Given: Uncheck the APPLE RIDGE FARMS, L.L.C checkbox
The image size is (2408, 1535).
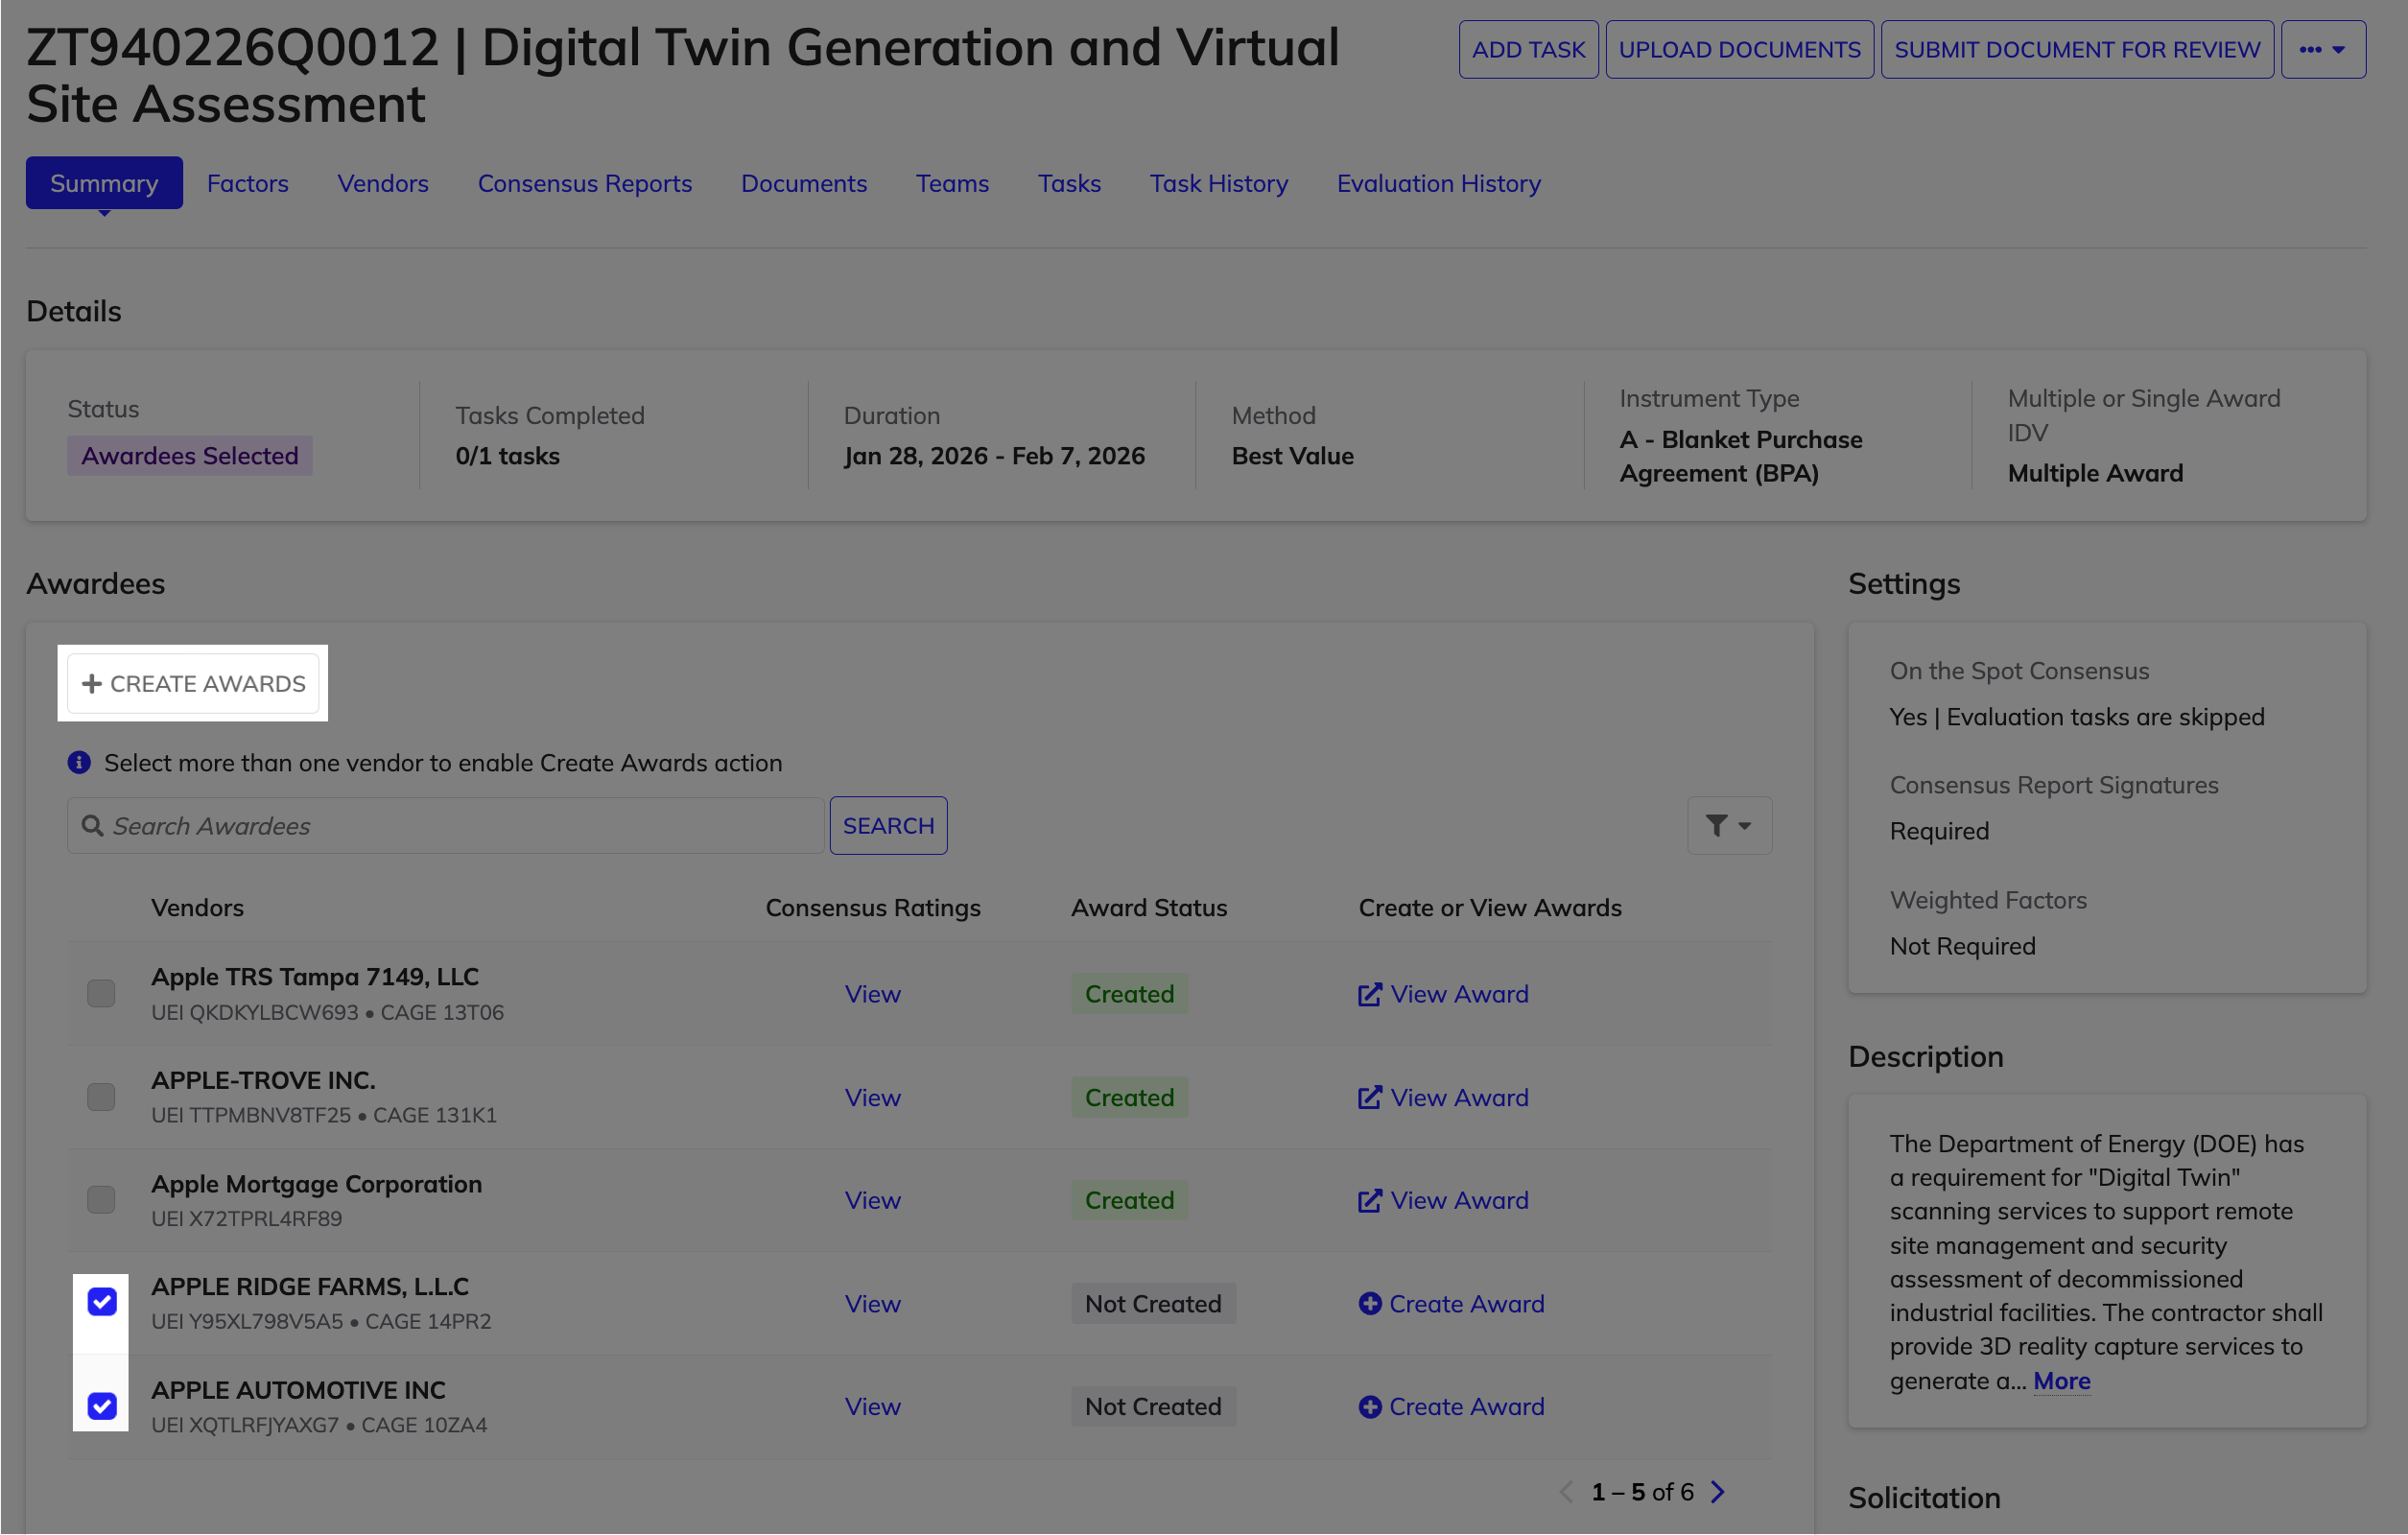Looking at the screenshot, I should coord(101,1302).
